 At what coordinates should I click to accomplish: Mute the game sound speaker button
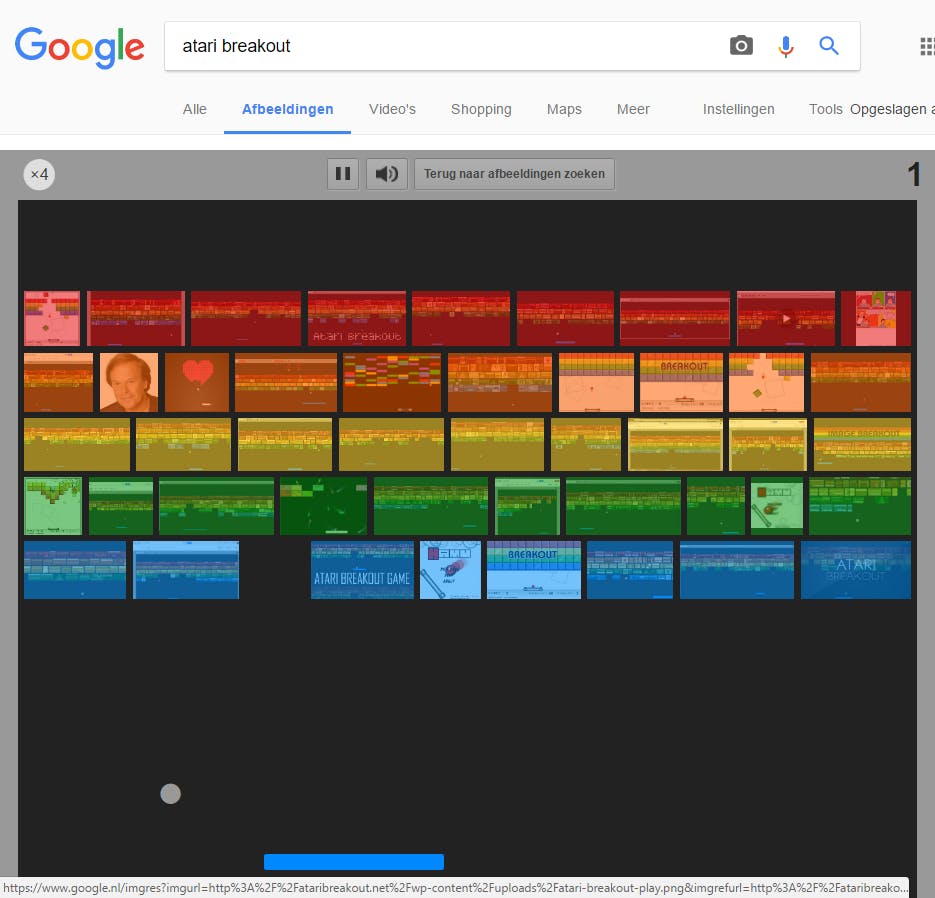coord(387,174)
